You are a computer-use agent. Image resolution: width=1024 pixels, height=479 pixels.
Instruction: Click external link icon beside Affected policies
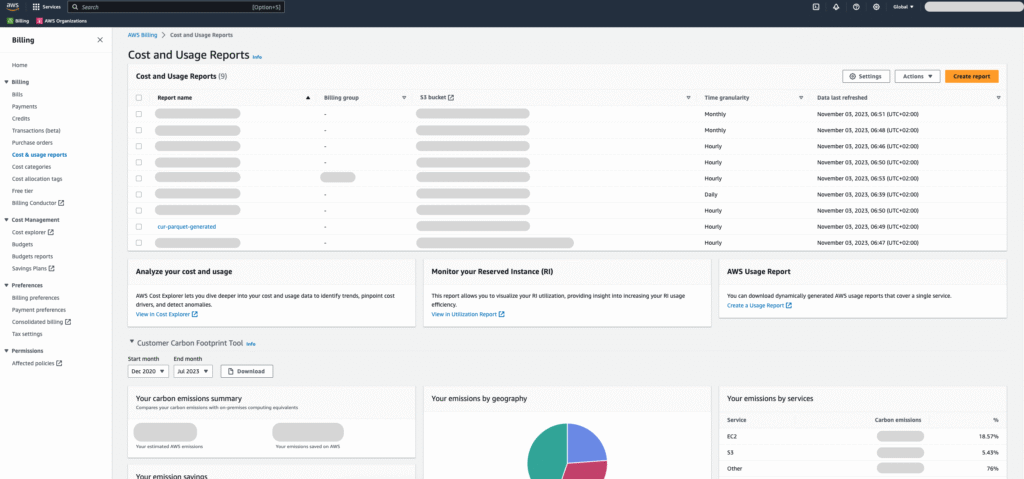point(59,363)
